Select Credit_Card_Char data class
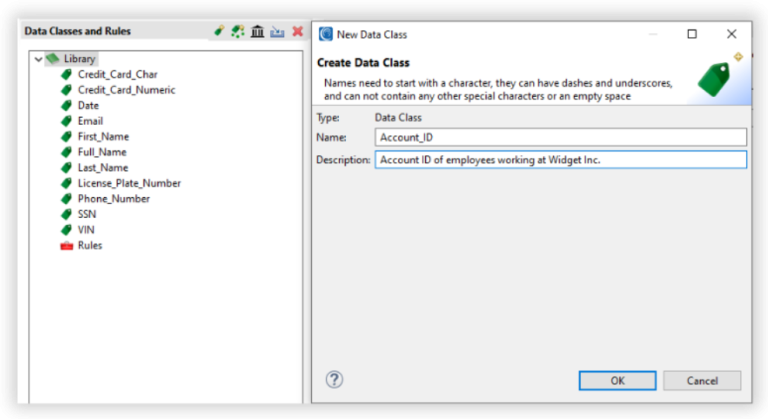This screenshot has width=768, height=419. click(118, 74)
